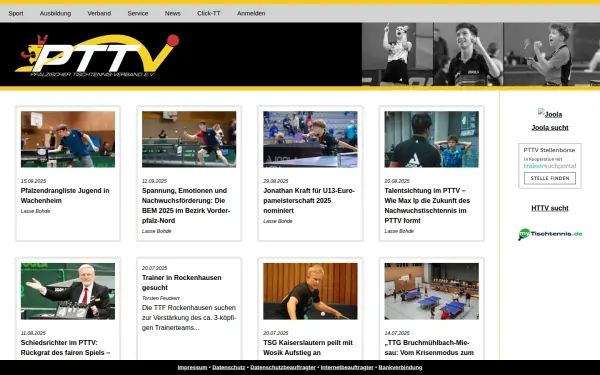Screen dimensions: 600x375
Task: Open the Bankverbindung footer link
Action: [400, 367]
